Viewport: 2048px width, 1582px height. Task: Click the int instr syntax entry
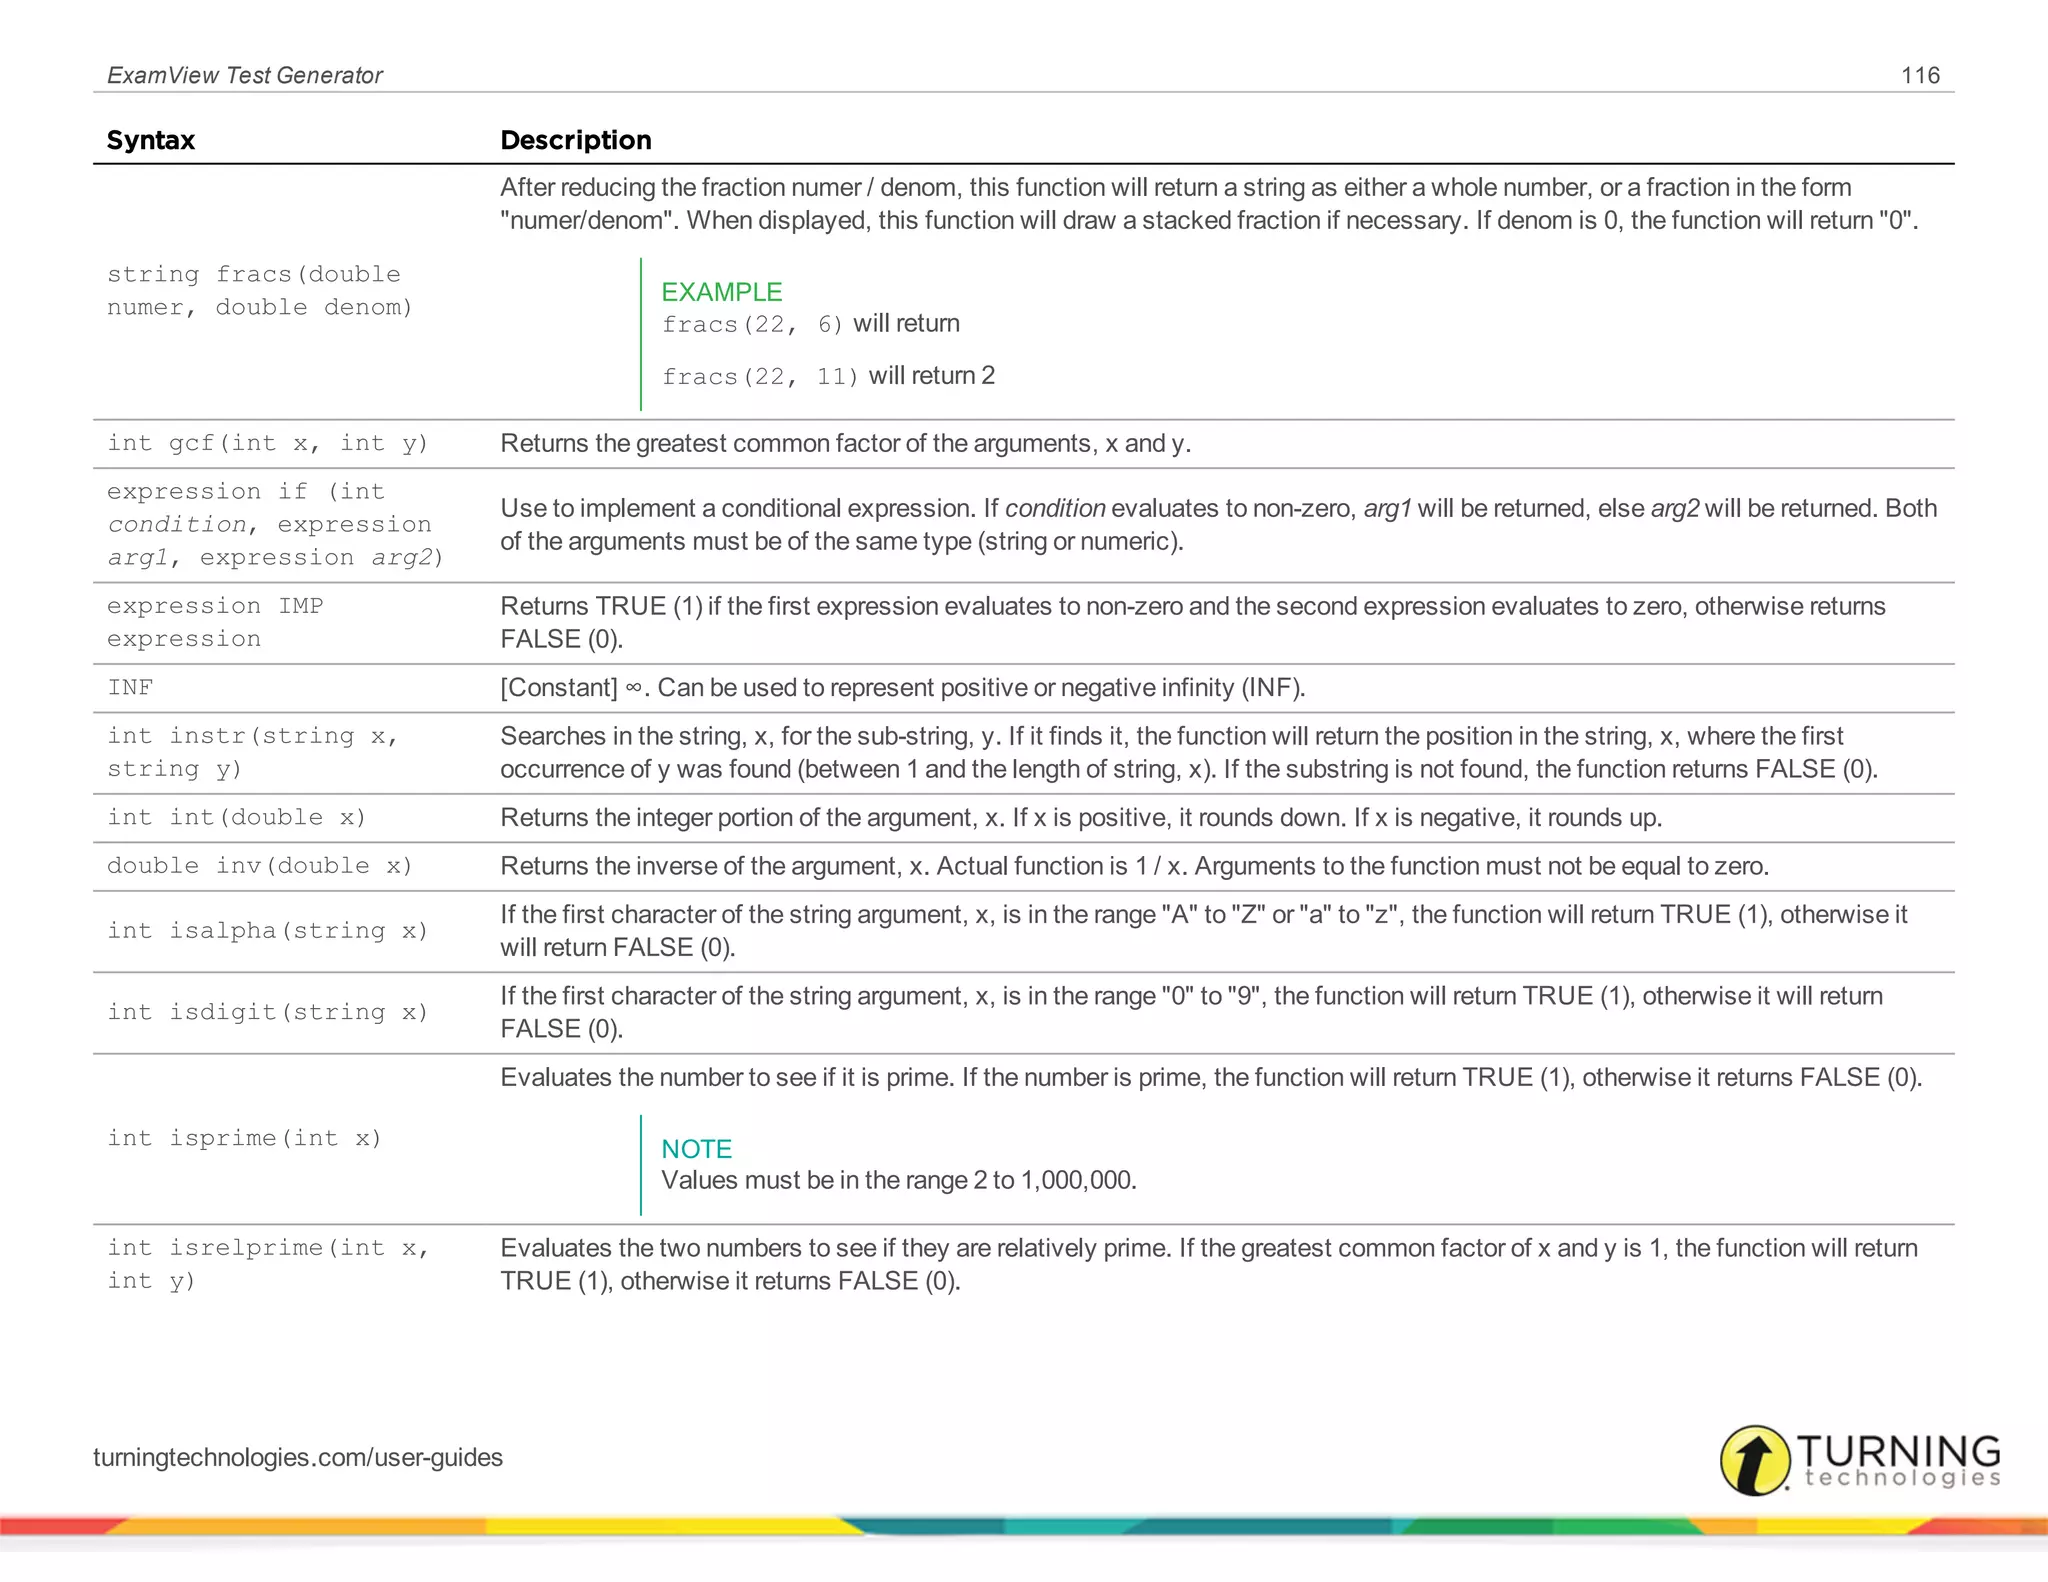point(252,752)
